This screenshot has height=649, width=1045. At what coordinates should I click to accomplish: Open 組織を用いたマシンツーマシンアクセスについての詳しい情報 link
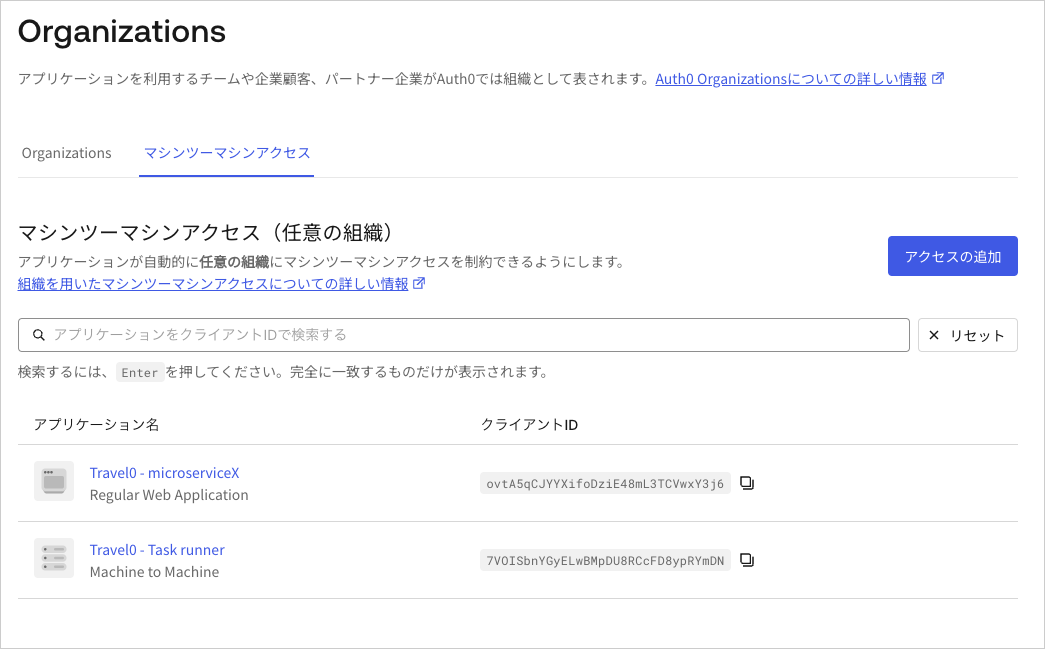click(213, 284)
